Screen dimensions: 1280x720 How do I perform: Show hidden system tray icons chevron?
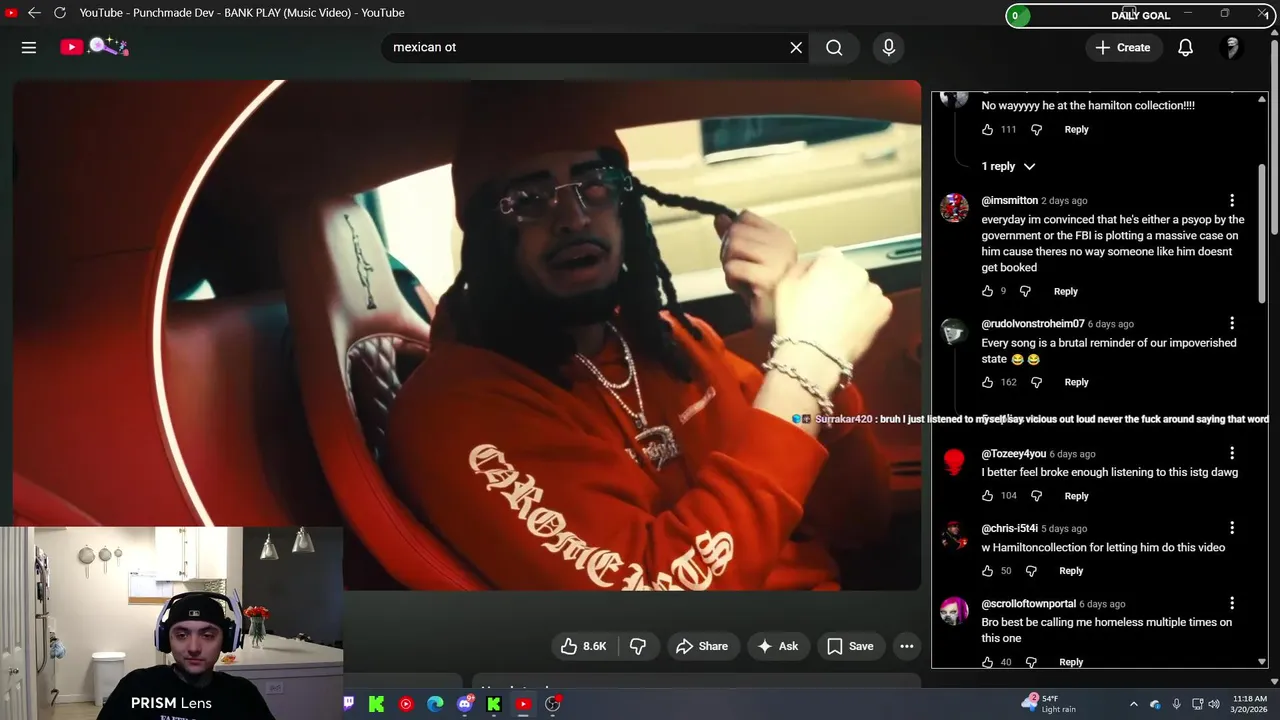pyautogui.click(x=1133, y=704)
